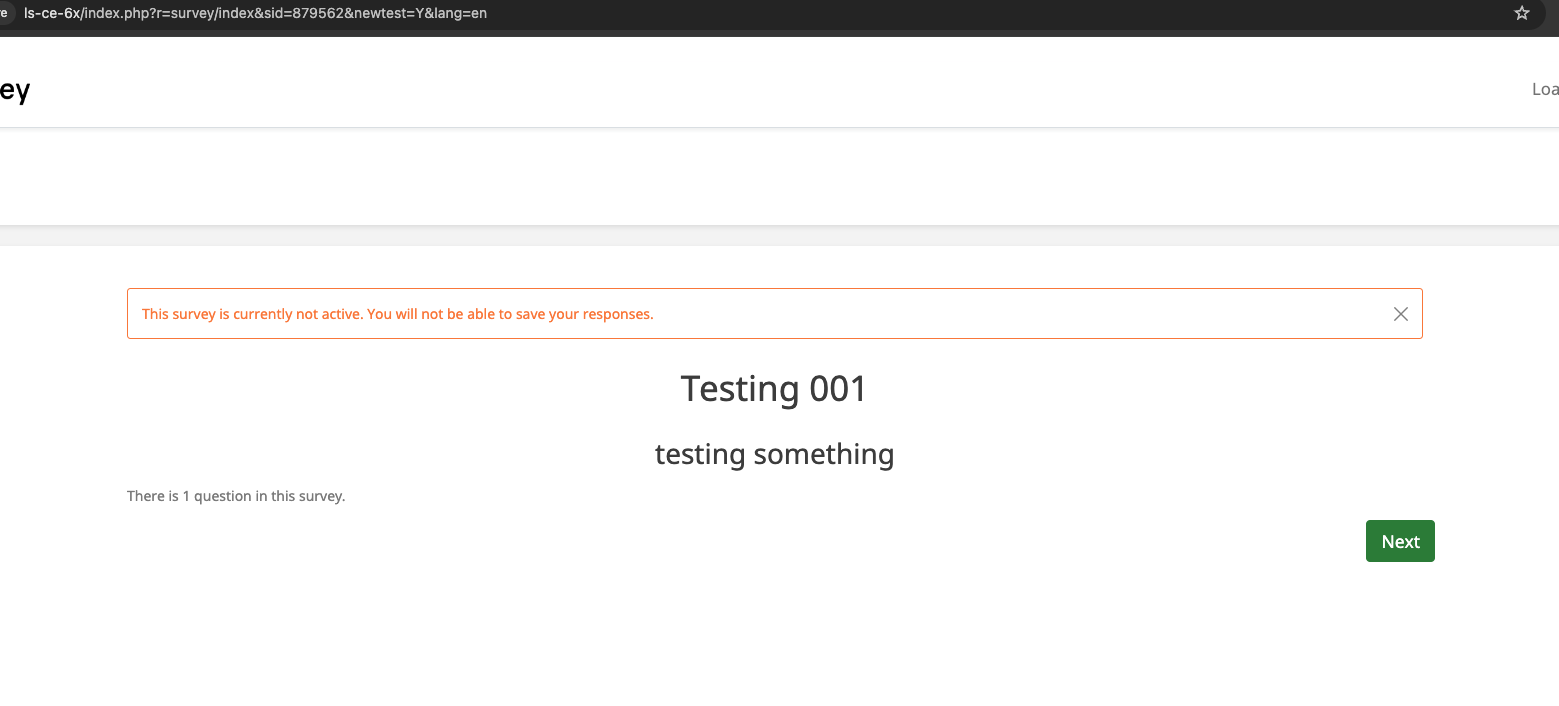The height and width of the screenshot is (706, 1559).
Task: Click the bookmark star icon
Action: 1522,14
